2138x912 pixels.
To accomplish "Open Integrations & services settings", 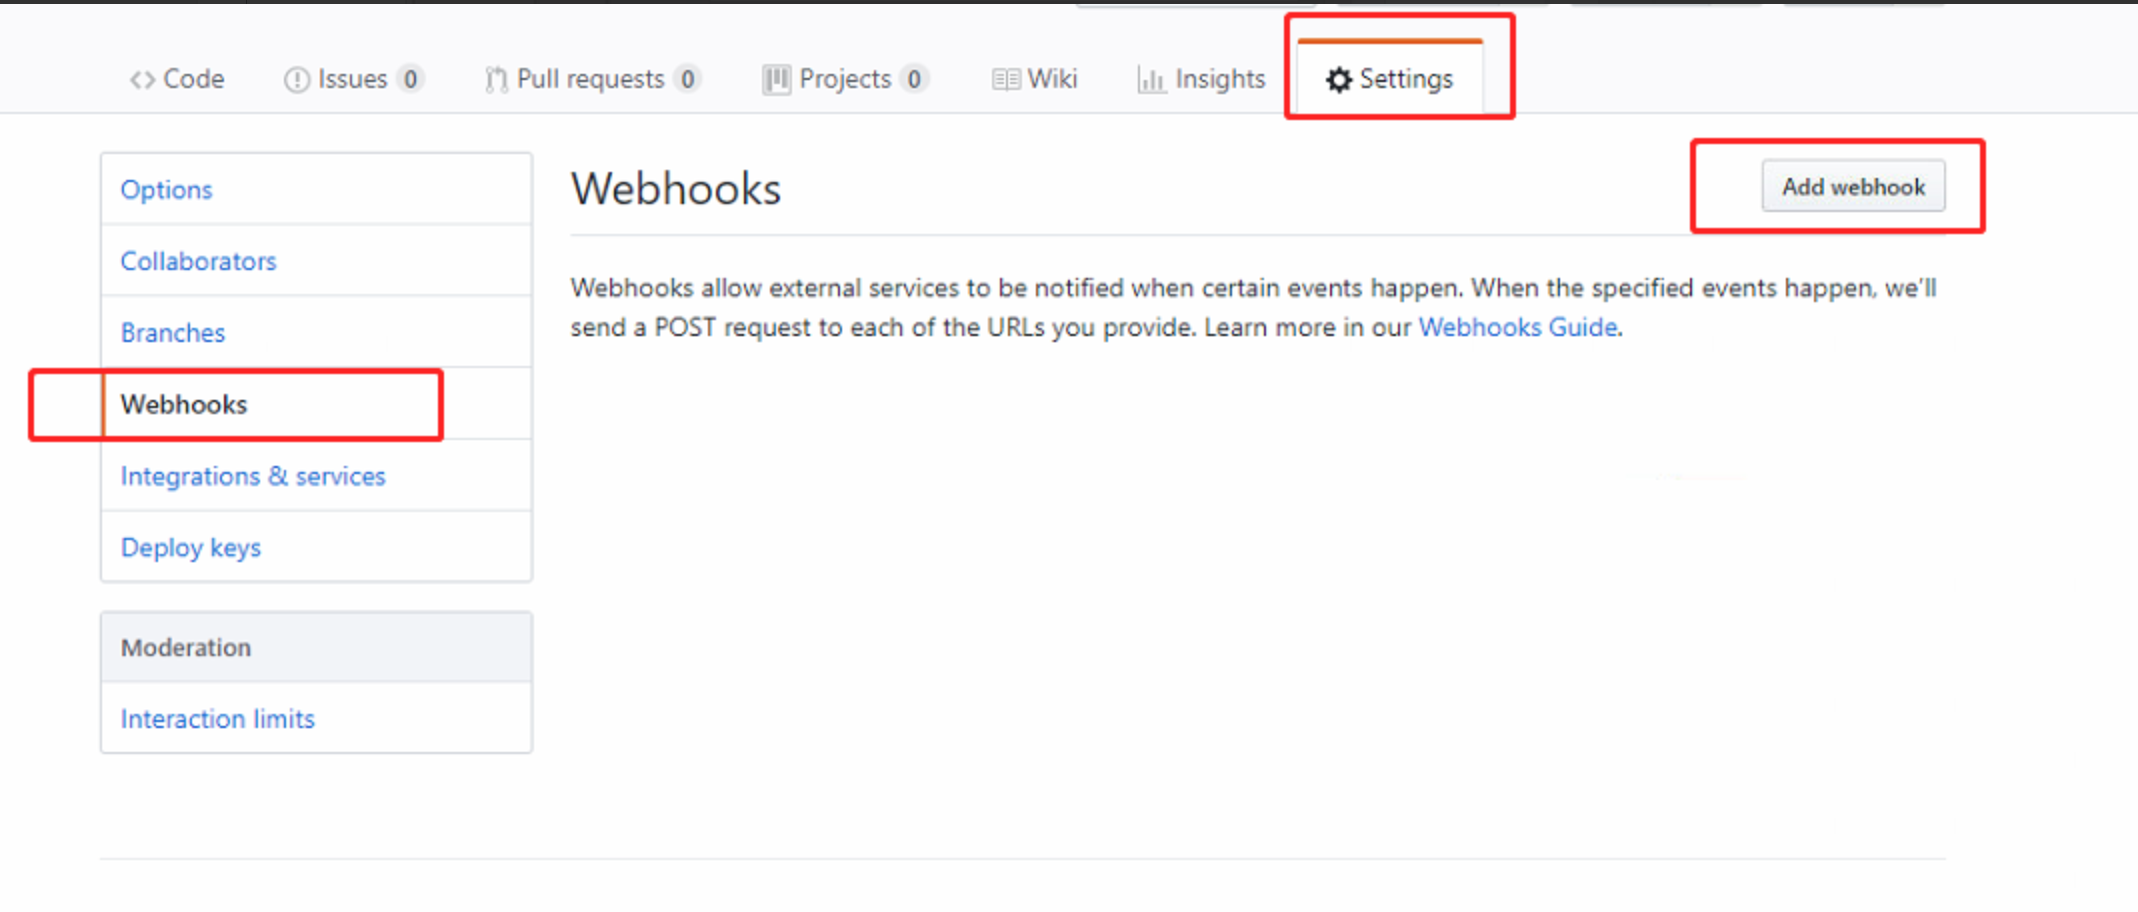I will pos(253,477).
